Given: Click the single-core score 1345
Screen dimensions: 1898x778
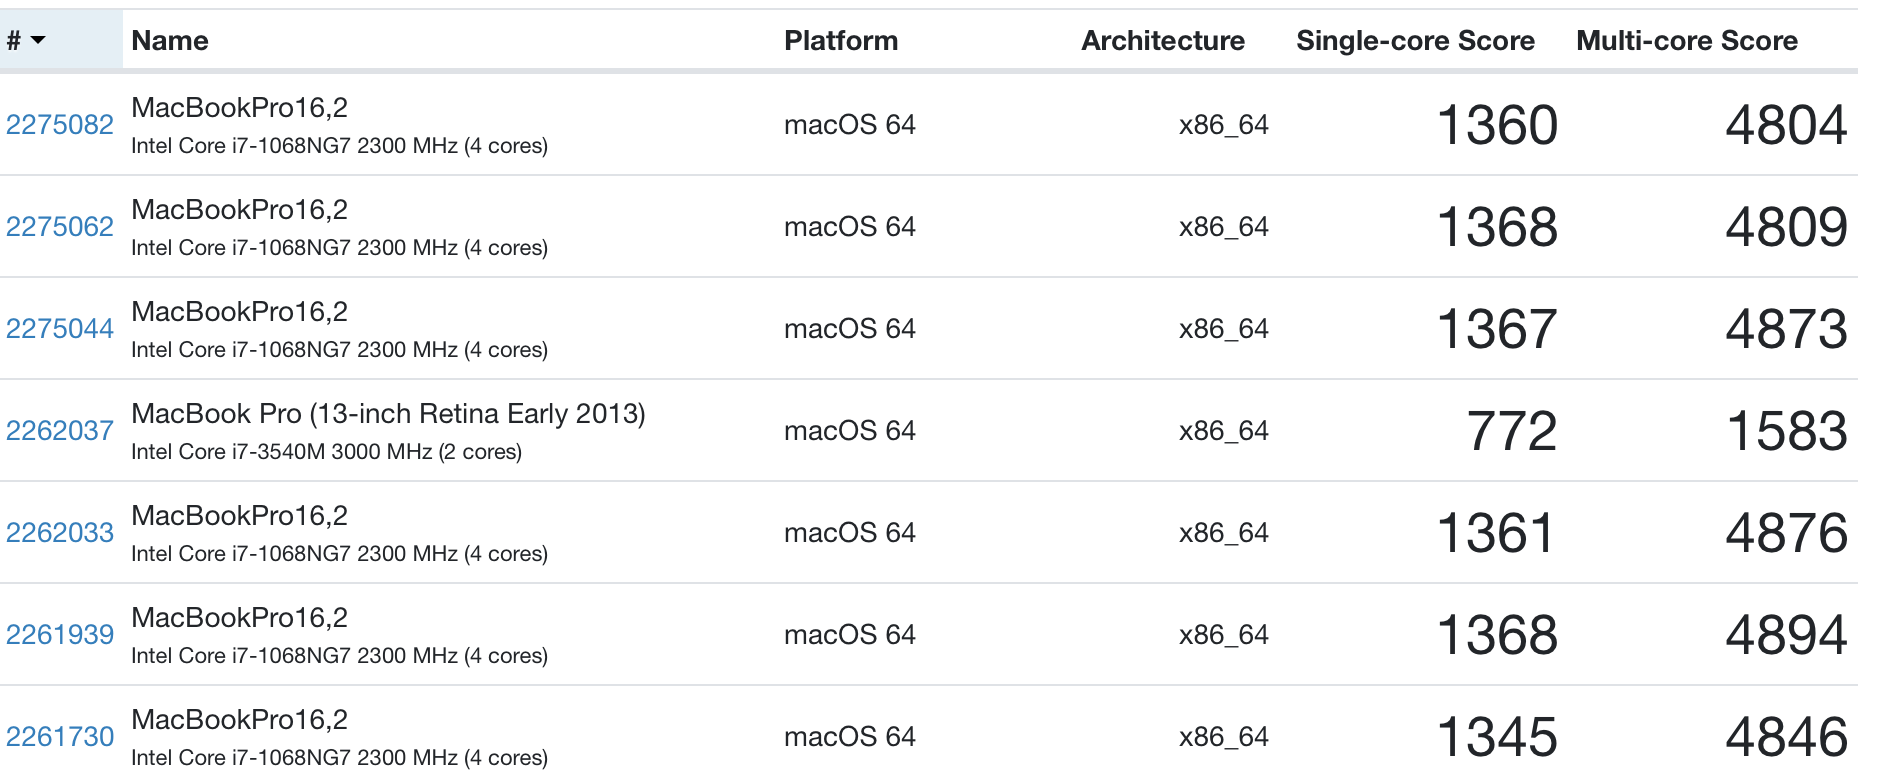Looking at the screenshot, I should (x=1496, y=737).
